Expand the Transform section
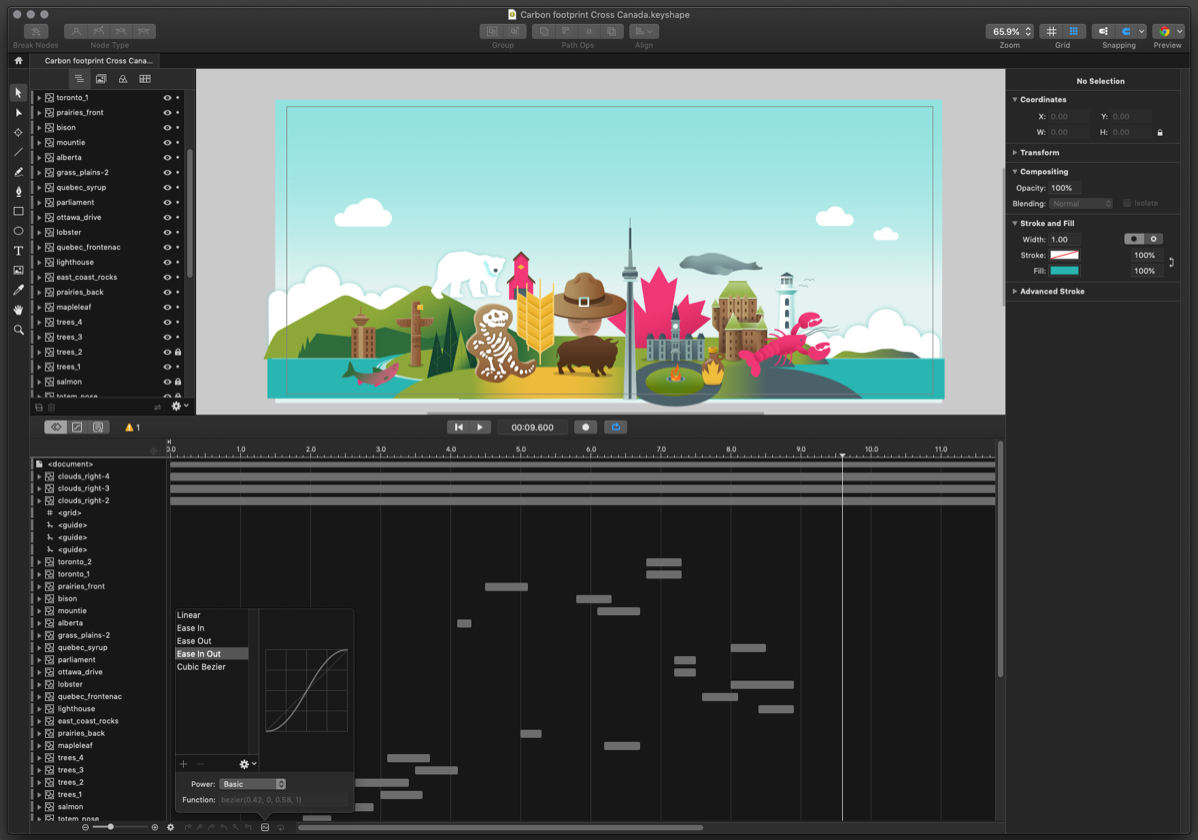The width and height of the screenshot is (1198, 840). 1039,153
